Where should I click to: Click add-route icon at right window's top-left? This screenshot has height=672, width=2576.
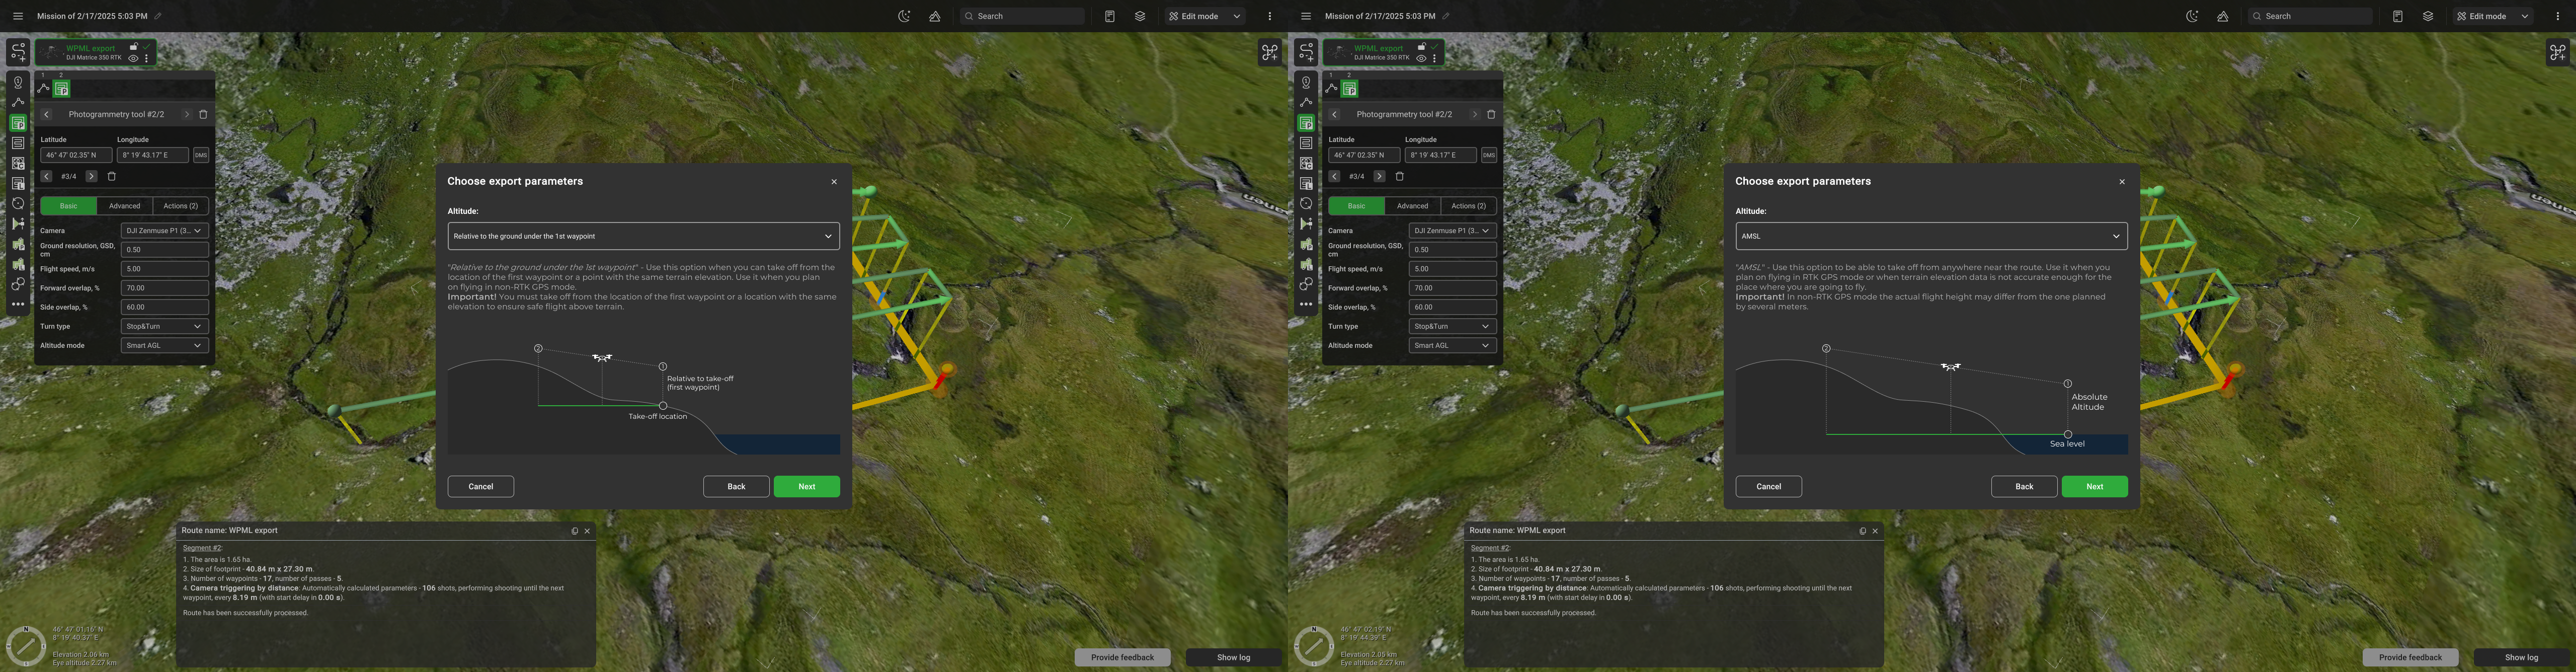(1305, 52)
